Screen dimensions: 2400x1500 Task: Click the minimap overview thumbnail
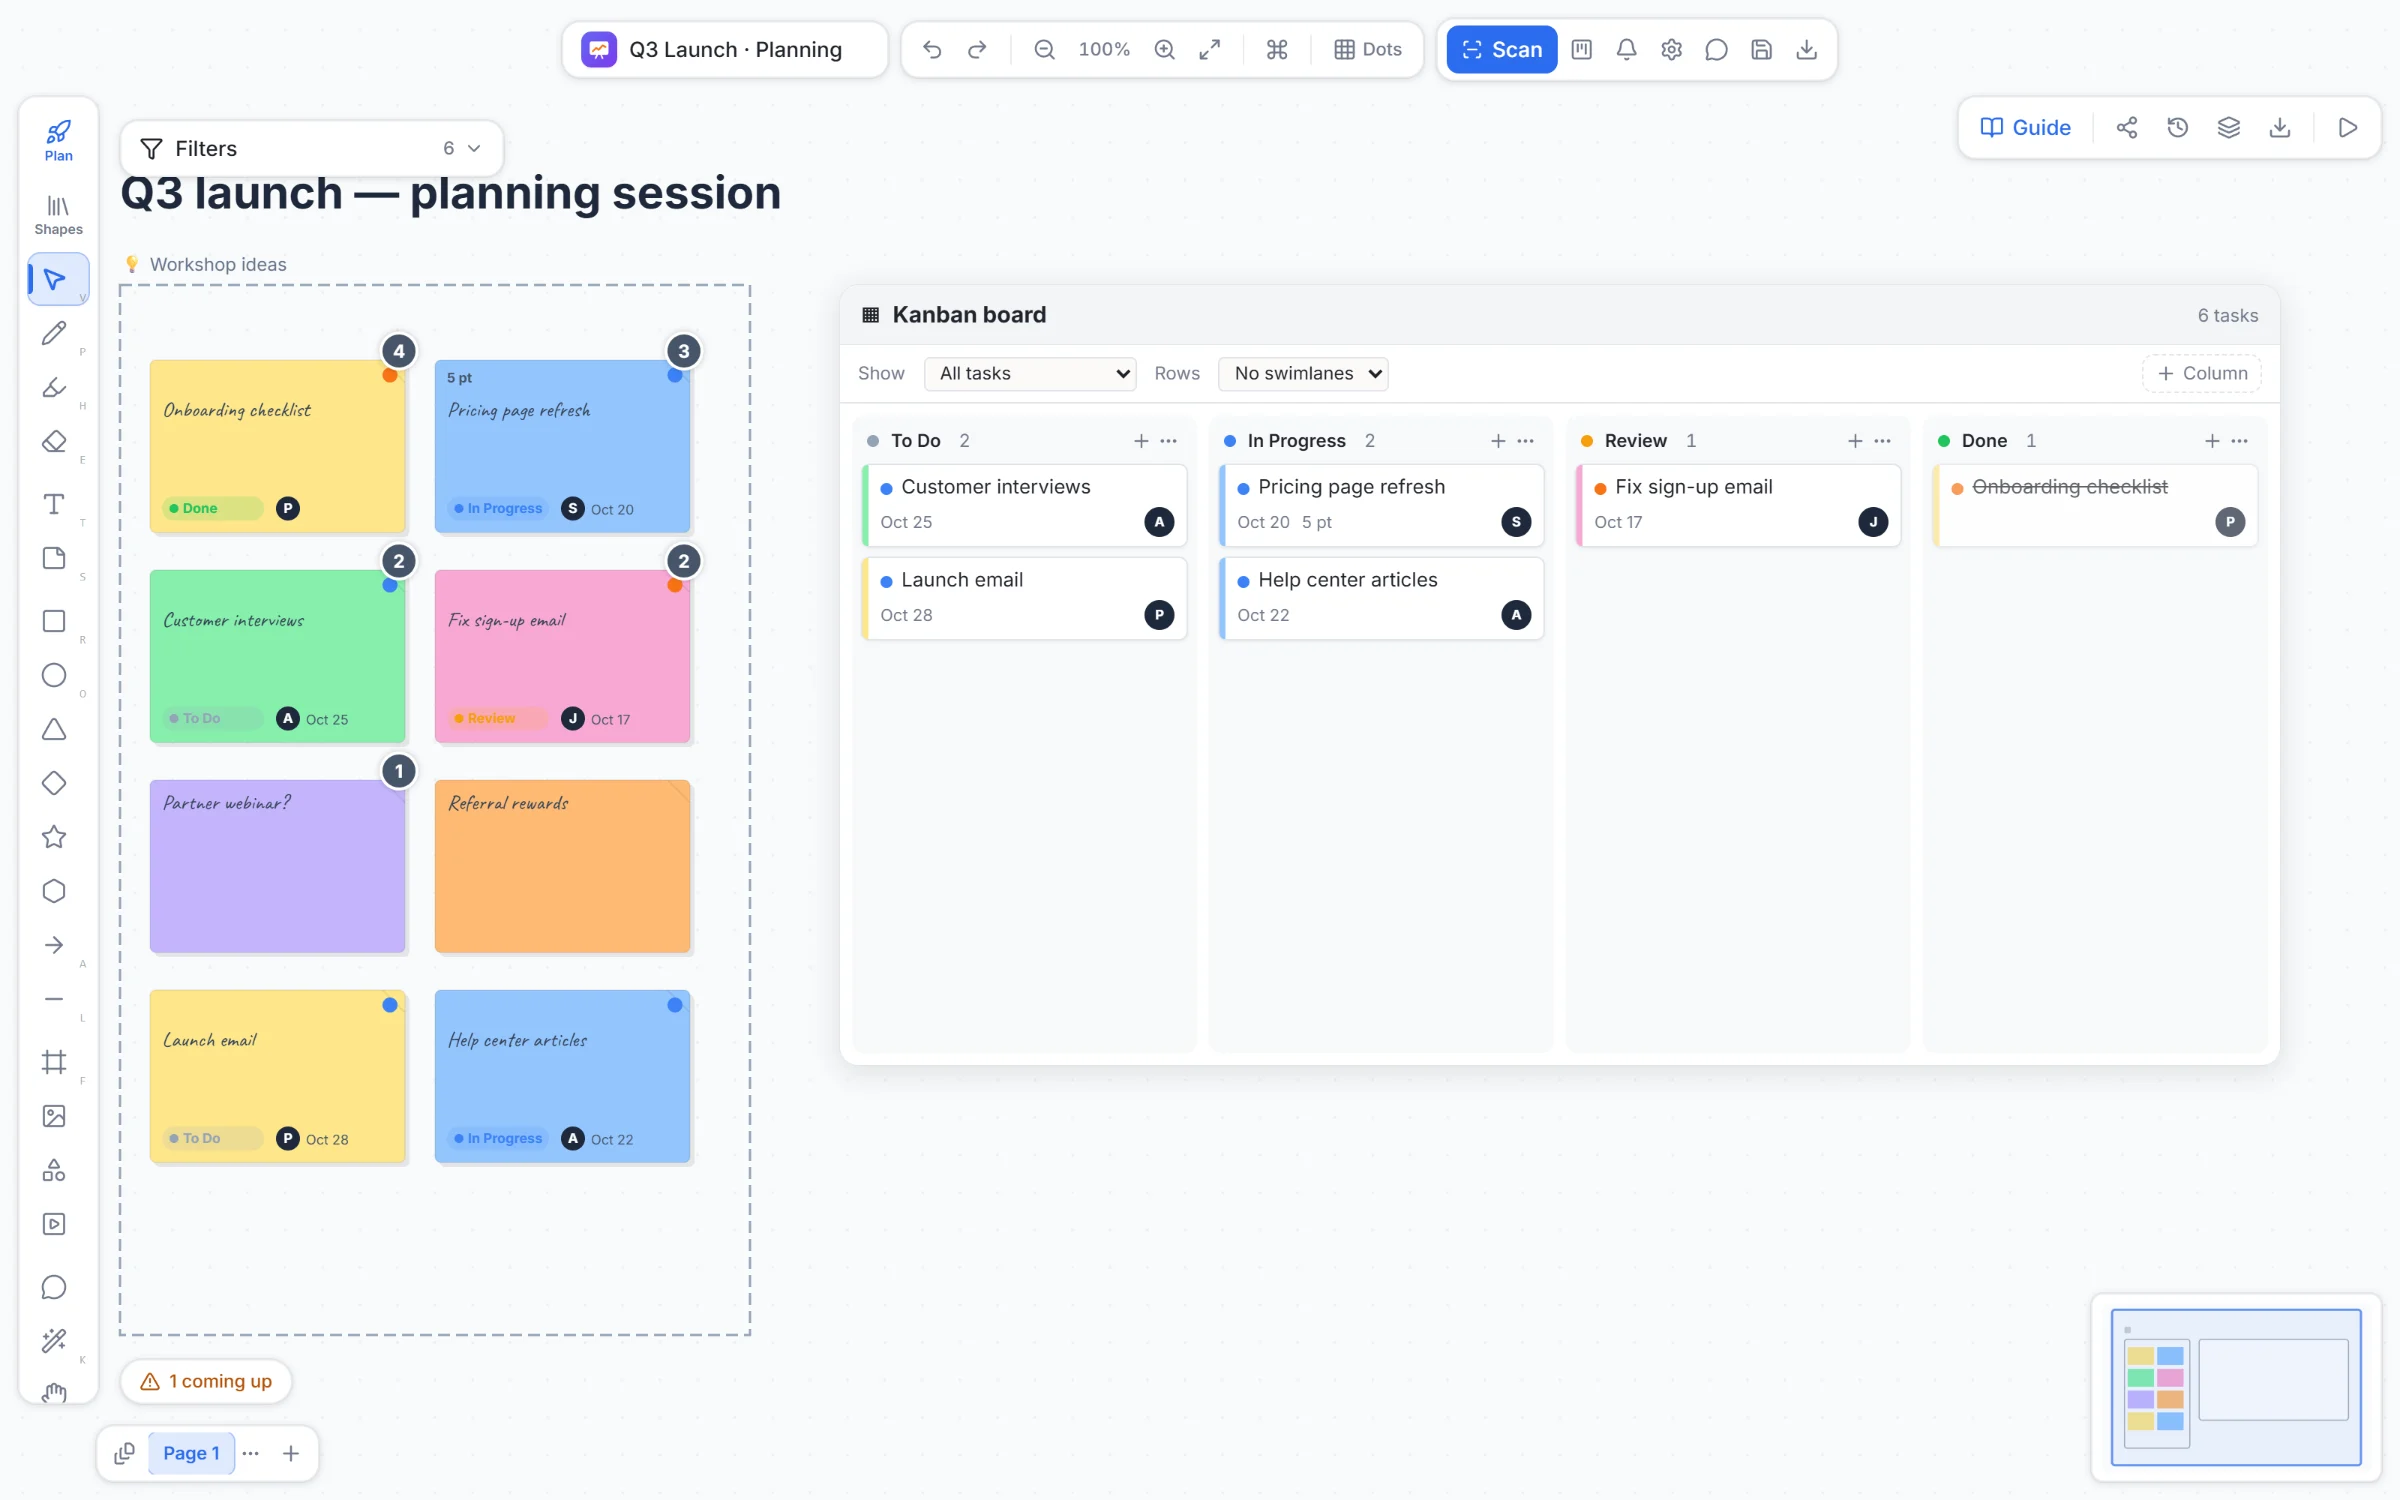point(2236,1387)
